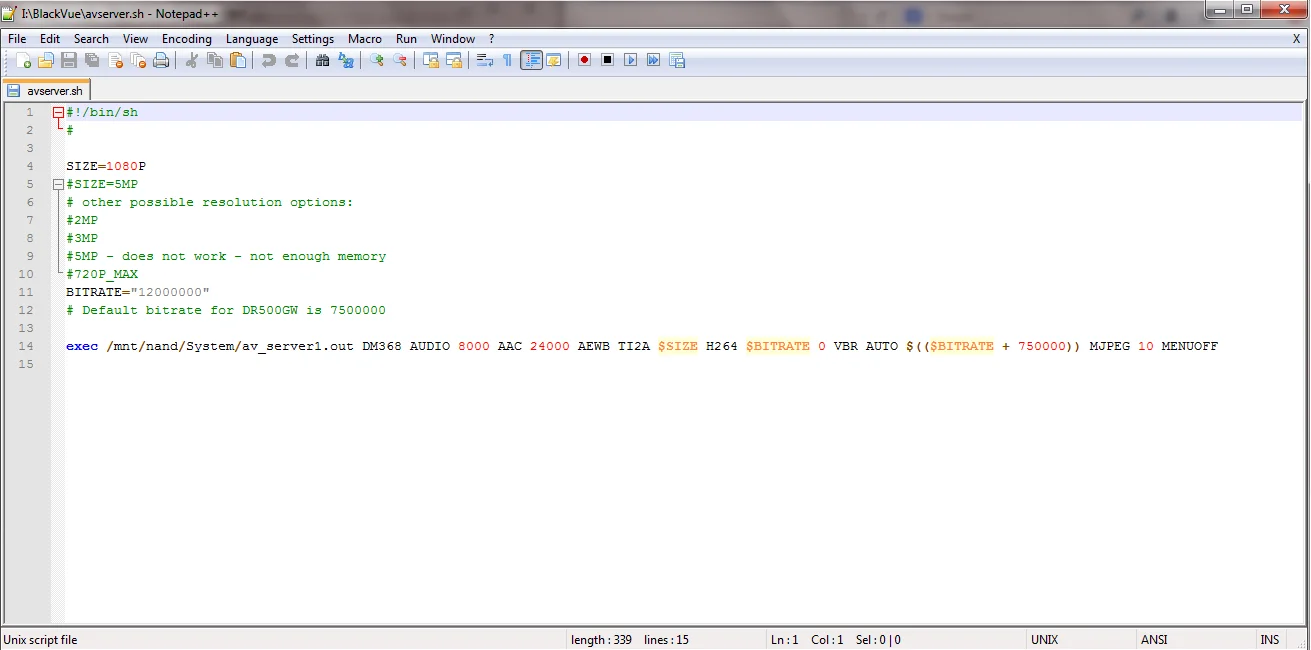Collapse the fold marker on line 1
This screenshot has height=650, width=1311.
[x=58, y=113]
